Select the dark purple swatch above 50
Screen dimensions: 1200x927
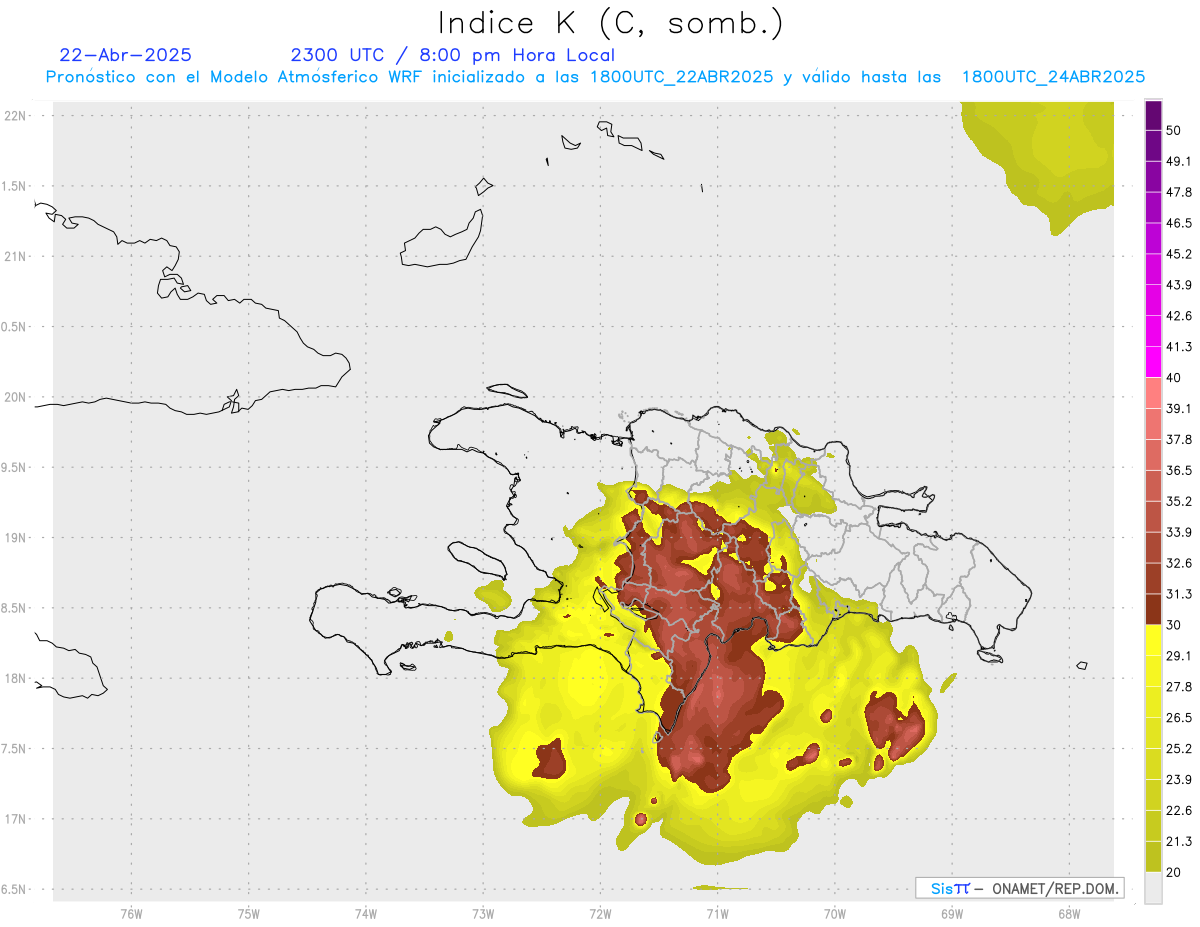click(x=1153, y=115)
